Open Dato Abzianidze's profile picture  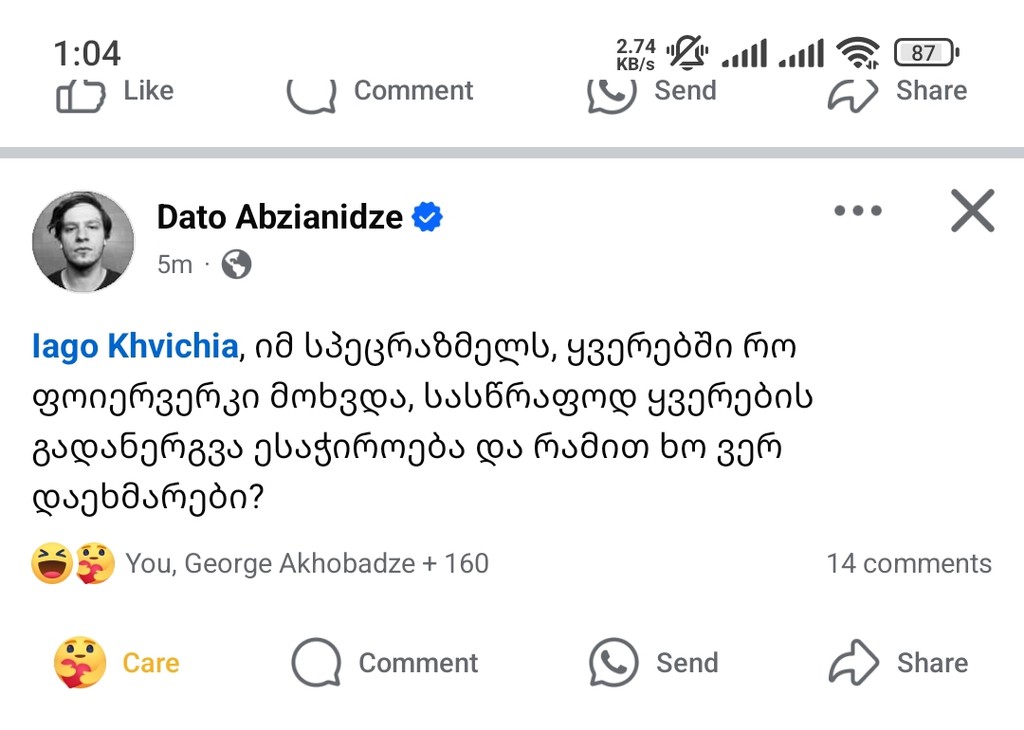click(x=83, y=241)
